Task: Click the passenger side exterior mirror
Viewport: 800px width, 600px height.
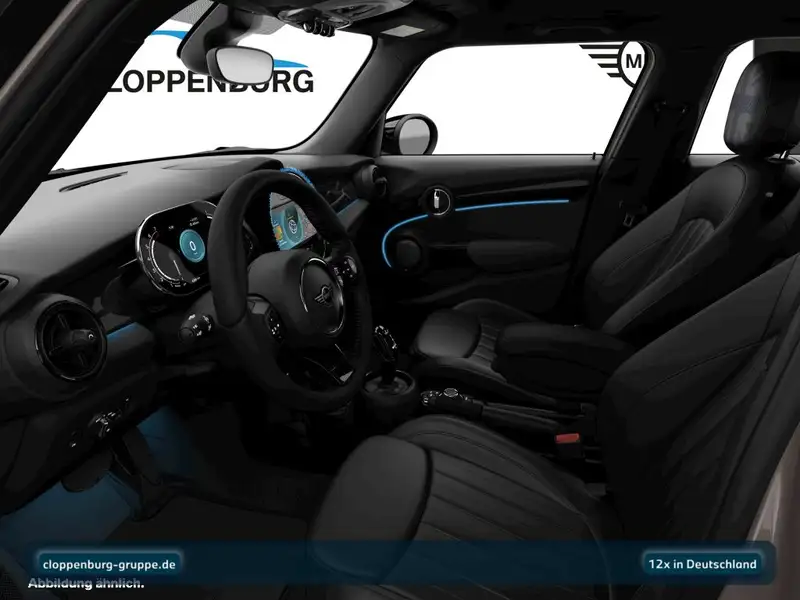Action: [x=411, y=133]
